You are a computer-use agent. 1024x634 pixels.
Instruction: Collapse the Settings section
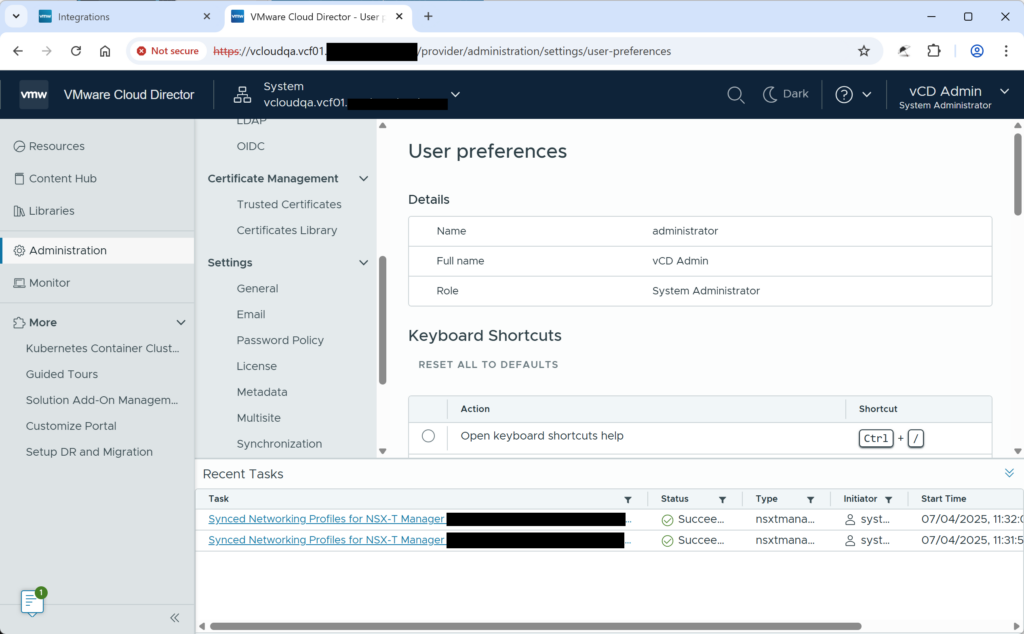point(363,262)
